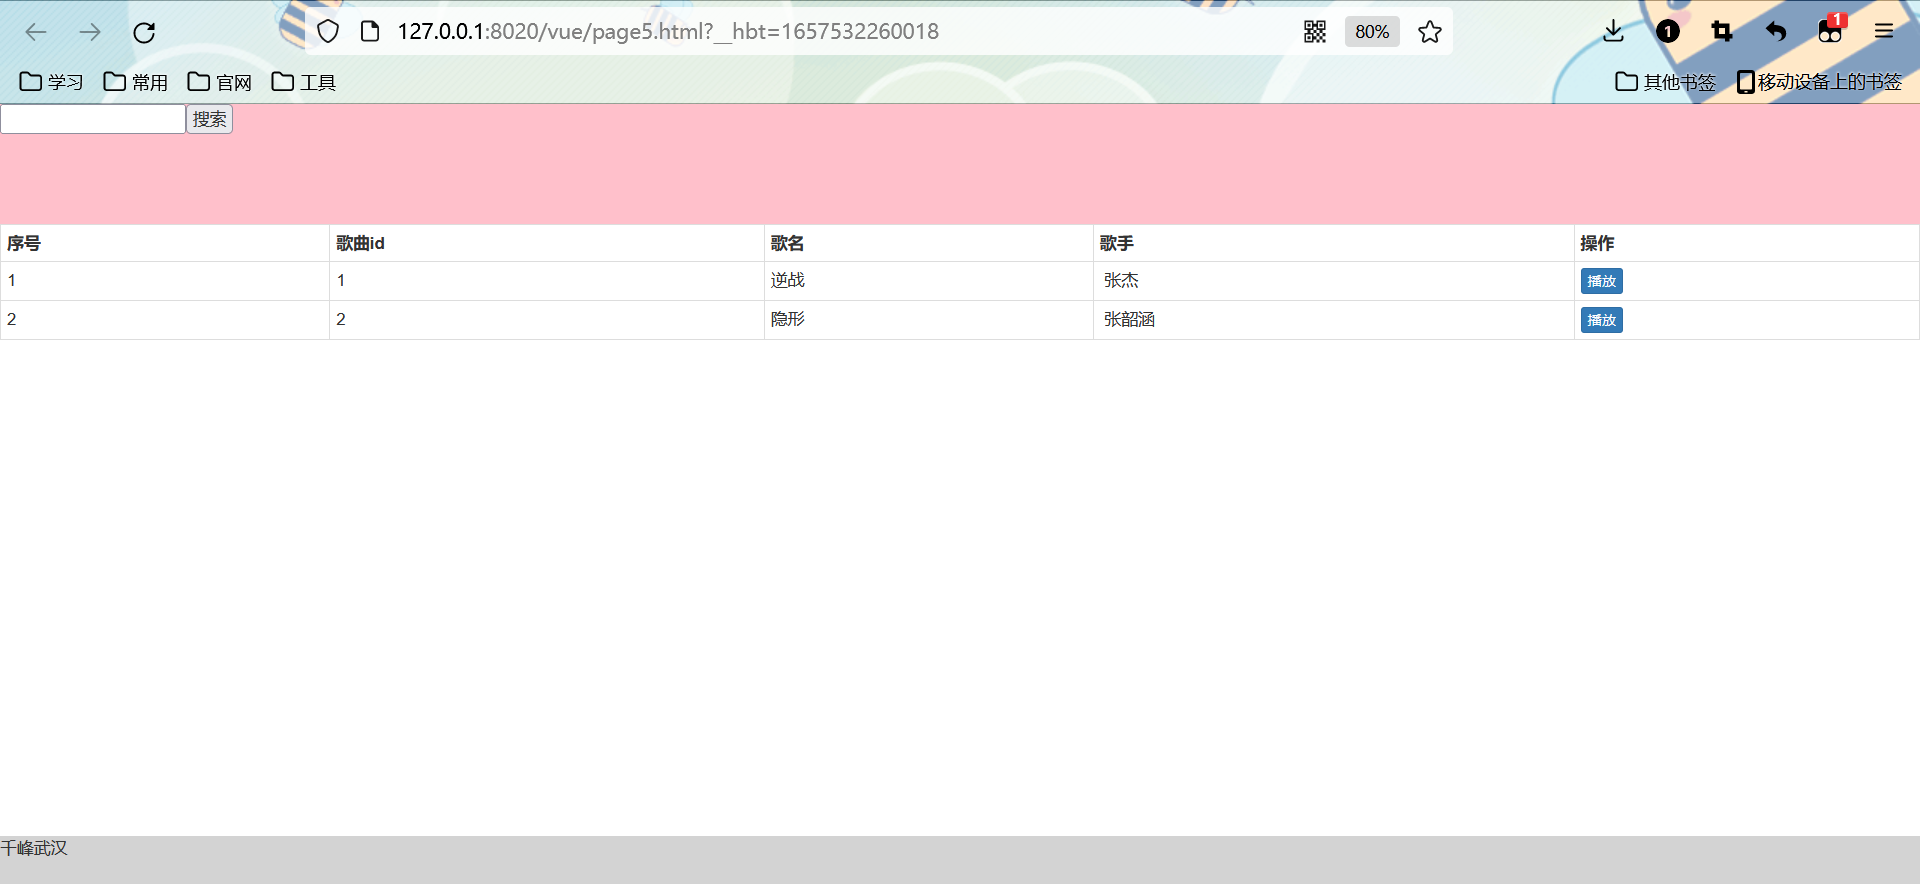This screenshot has height=889, width=1920.
Task: Click the browser back arrow
Action: click(x=36, y=32)
